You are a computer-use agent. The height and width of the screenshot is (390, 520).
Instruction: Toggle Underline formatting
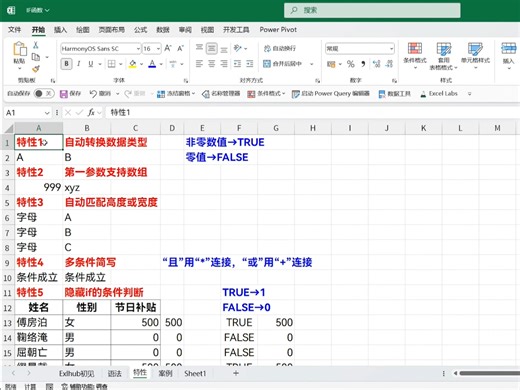[x=91, y=64]
